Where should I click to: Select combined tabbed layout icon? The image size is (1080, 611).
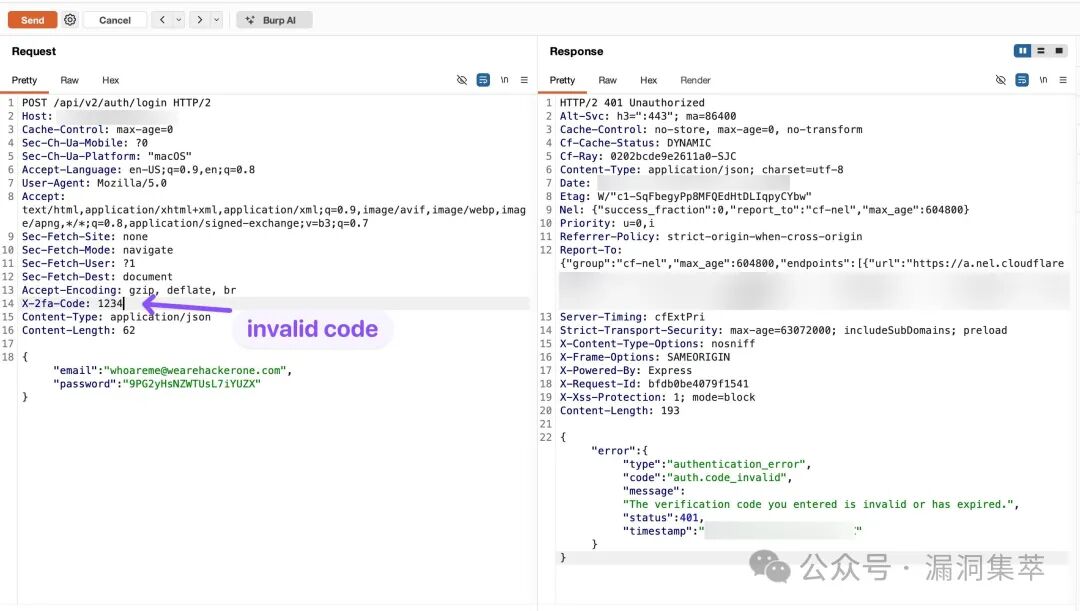pos(1059,51)
